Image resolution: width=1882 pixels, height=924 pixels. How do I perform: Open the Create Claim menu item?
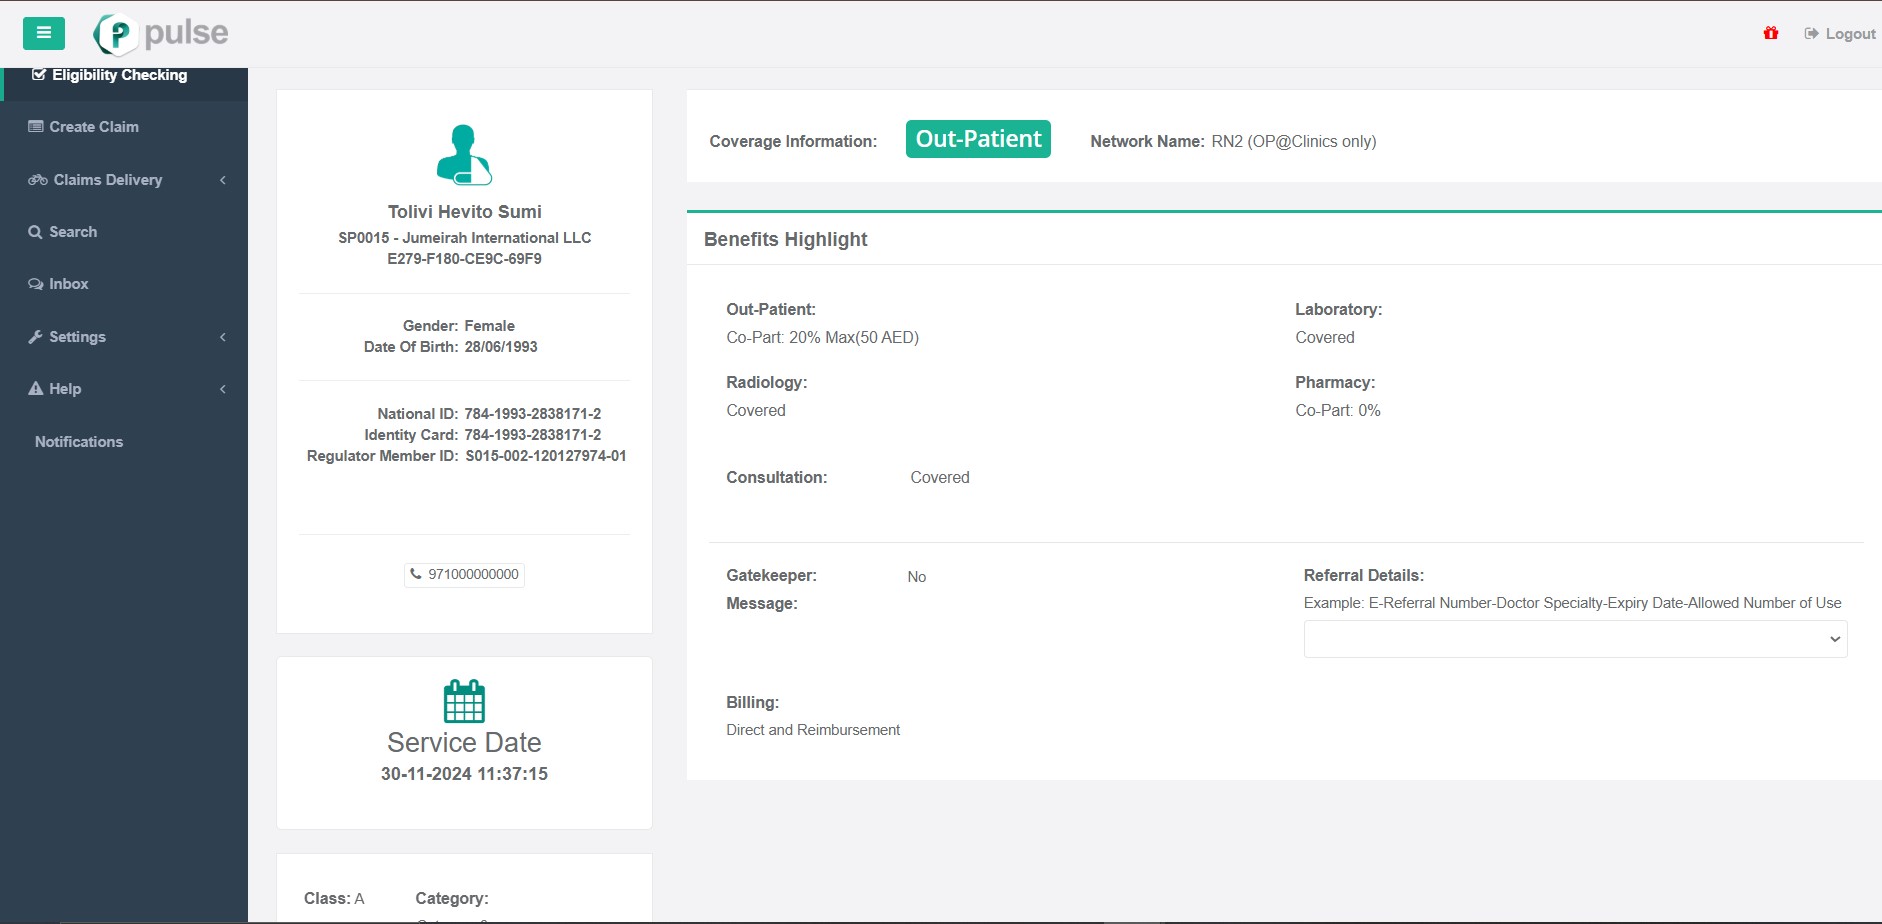94,127
